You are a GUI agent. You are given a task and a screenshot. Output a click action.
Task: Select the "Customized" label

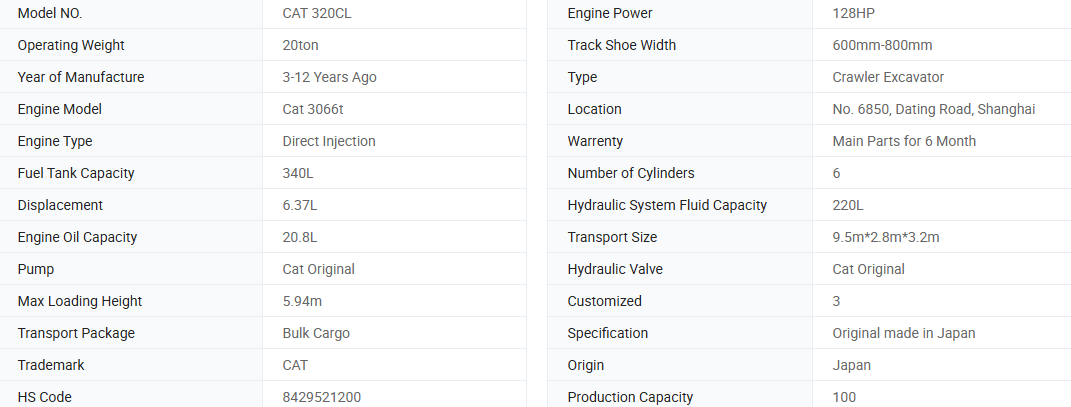click(604, 302)
